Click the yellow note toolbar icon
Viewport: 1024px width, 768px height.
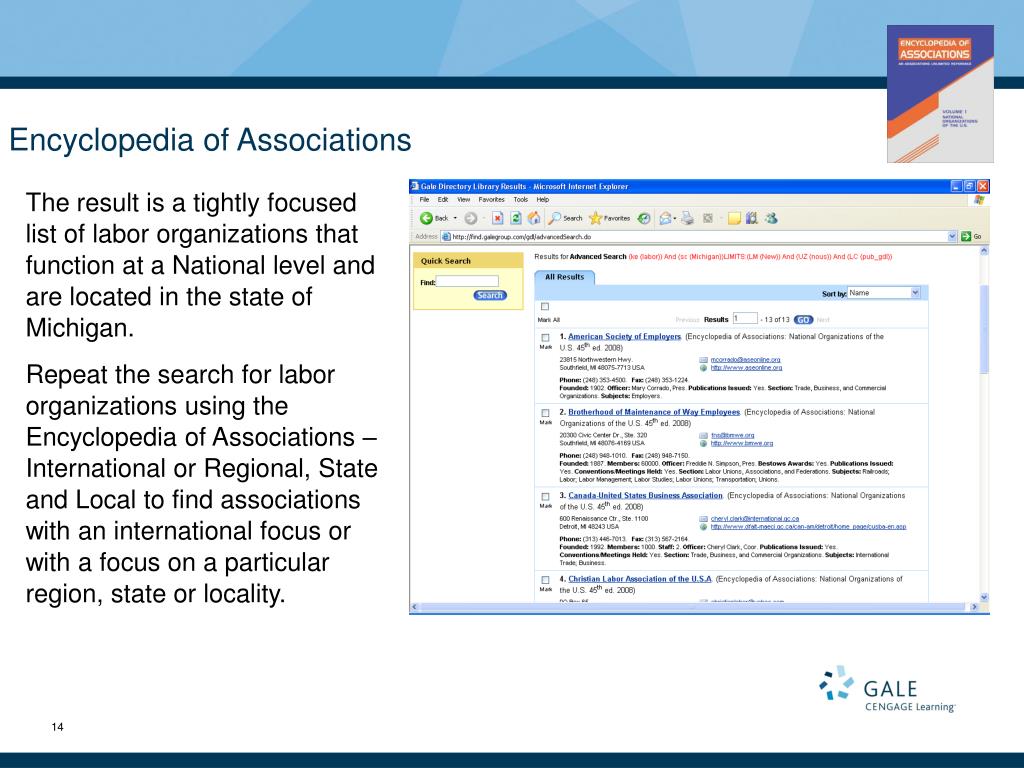735,218
